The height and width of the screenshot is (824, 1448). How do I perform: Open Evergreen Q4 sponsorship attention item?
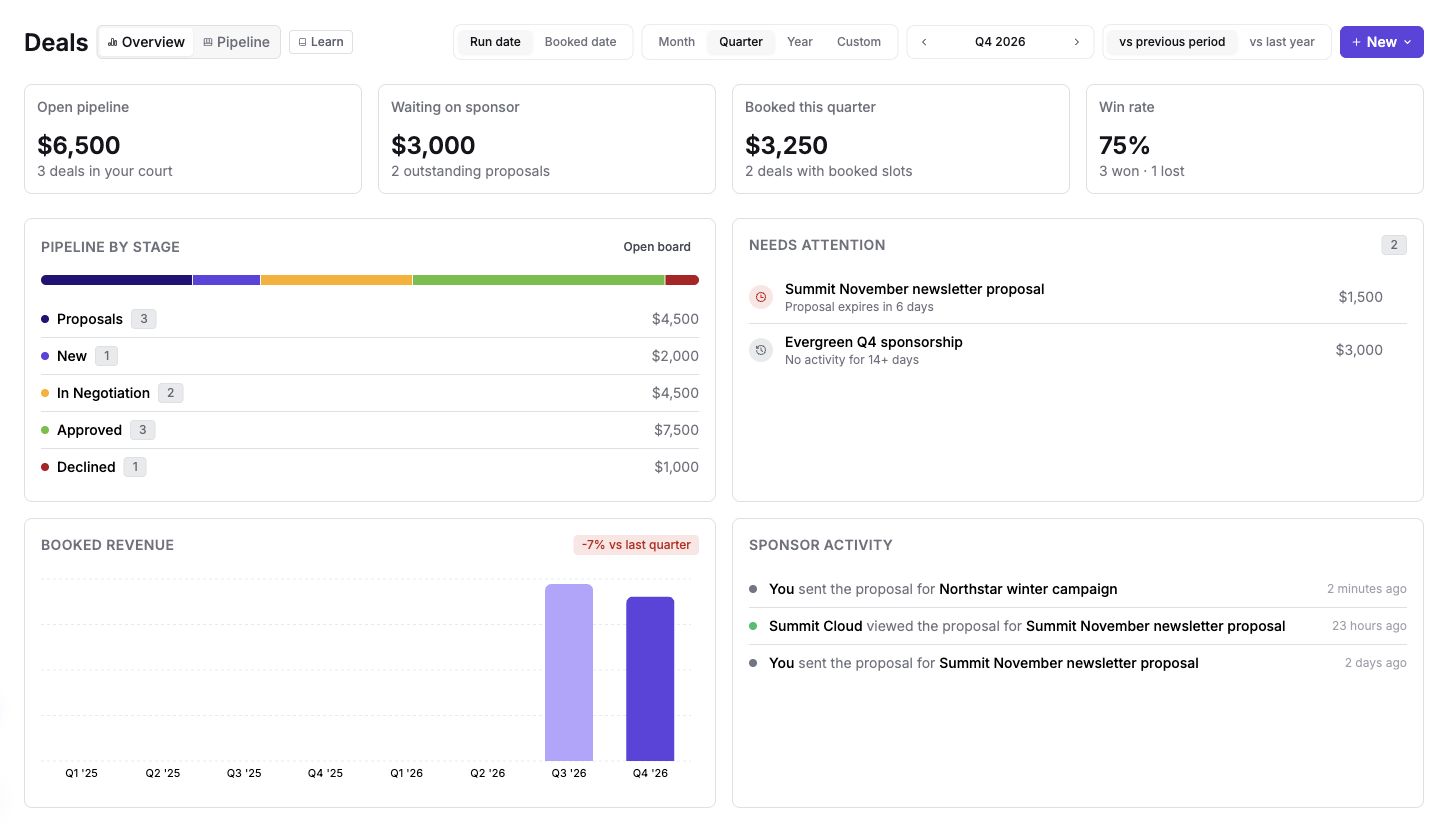[1078, 350]
